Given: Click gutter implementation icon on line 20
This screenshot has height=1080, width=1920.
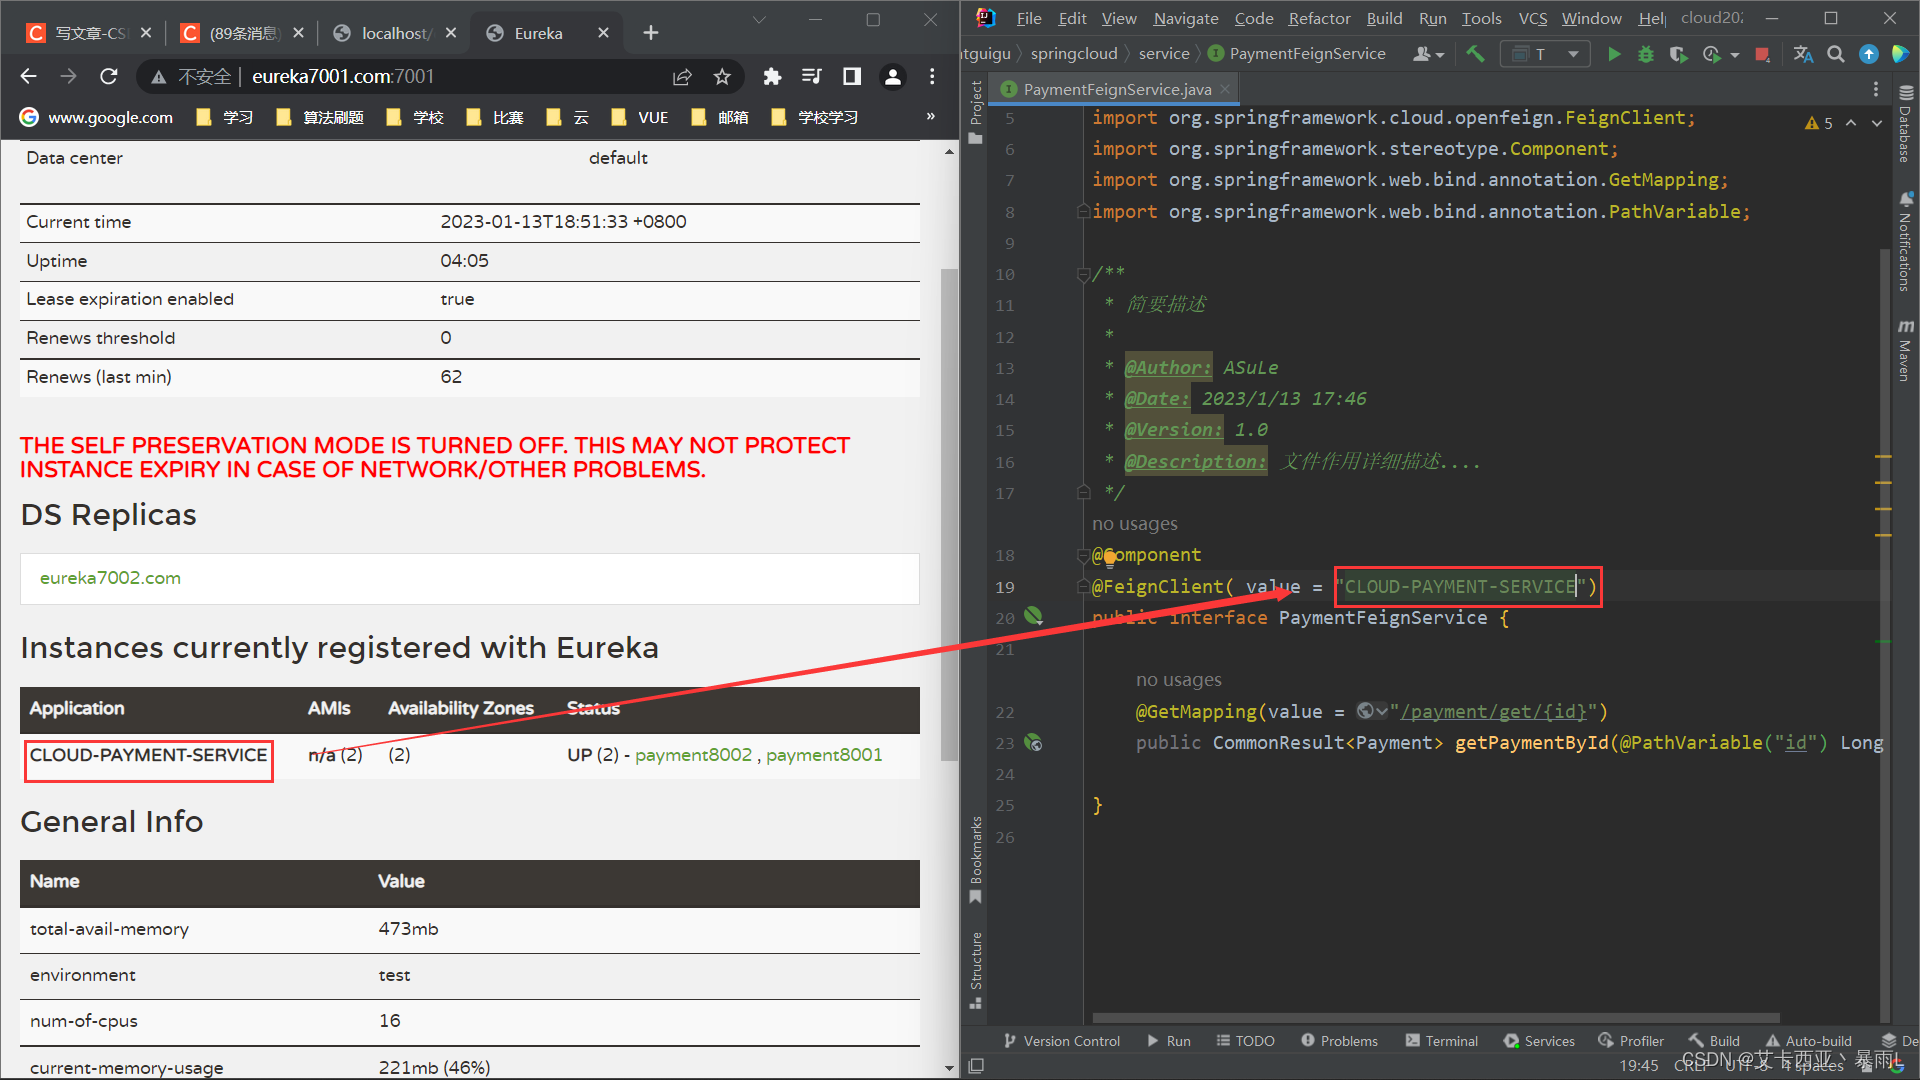Looking at the screenshot, I should click(1034, 616).
